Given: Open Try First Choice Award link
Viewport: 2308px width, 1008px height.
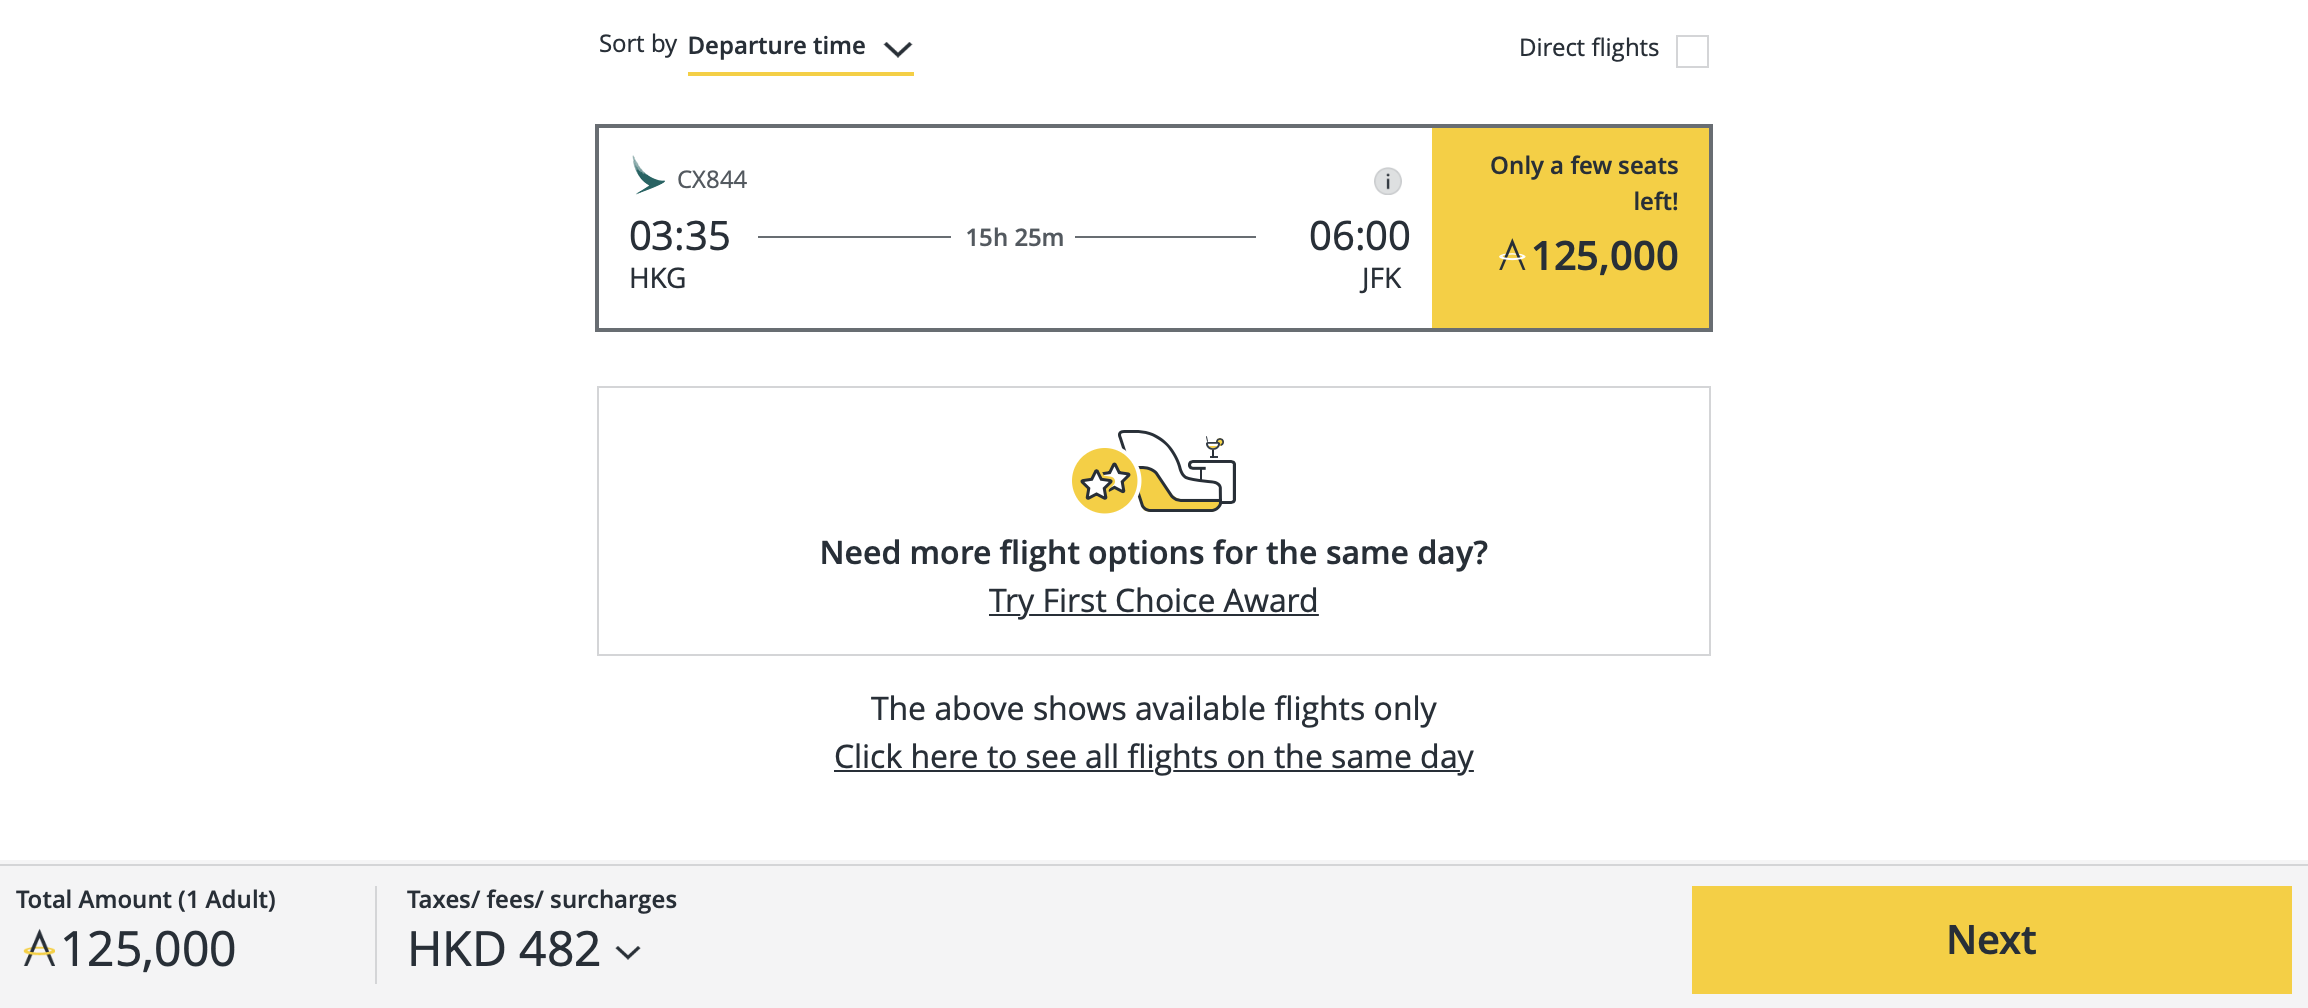Looking at the screenshot, I should 1153,600.
